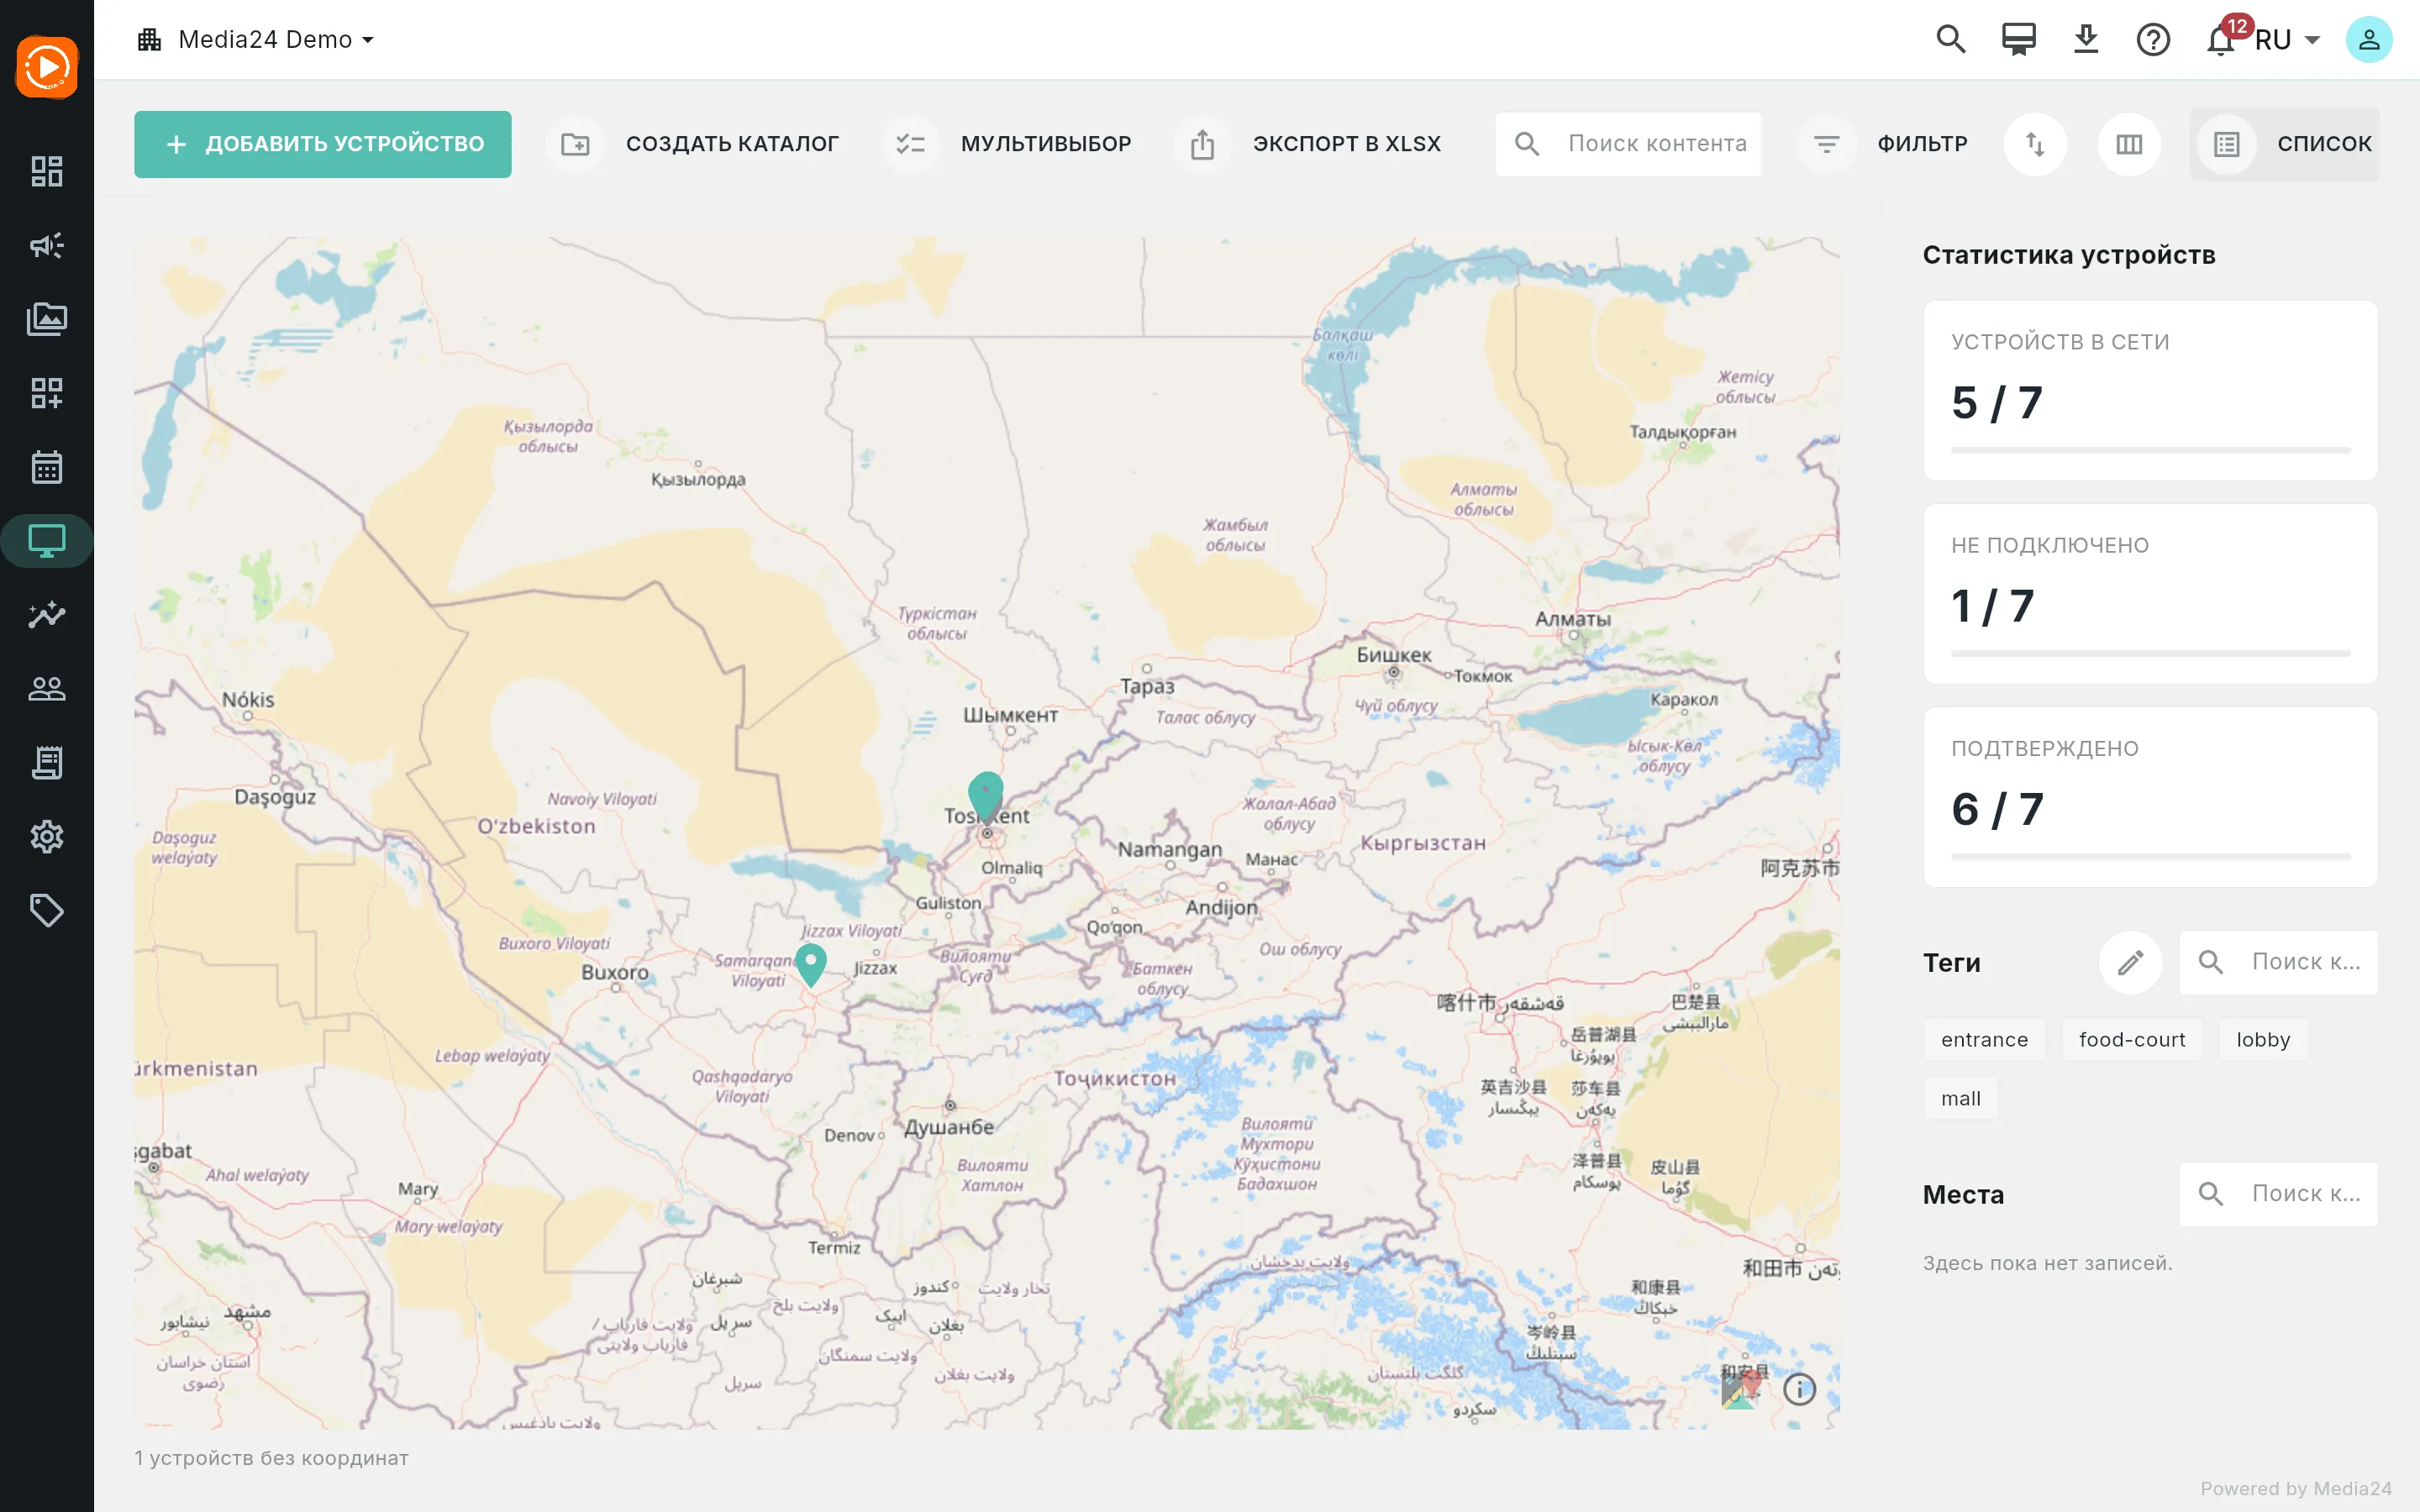Click Добавить устройство button
This screenshot has width=2420, height=1512.
323,144
